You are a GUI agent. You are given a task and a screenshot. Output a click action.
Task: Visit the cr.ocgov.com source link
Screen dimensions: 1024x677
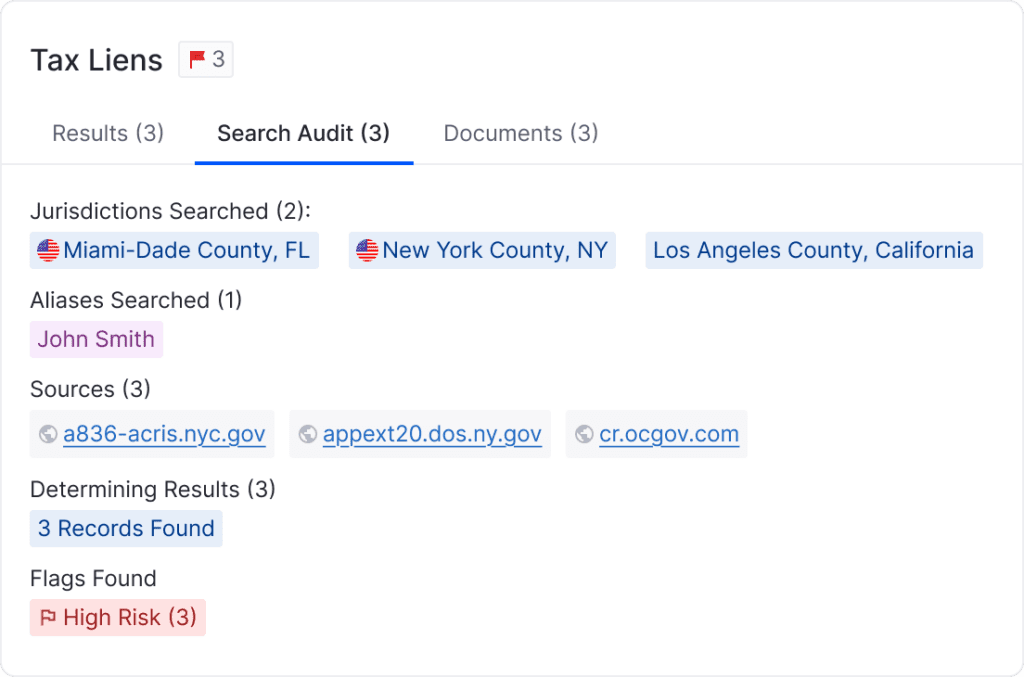click(669, 434)
